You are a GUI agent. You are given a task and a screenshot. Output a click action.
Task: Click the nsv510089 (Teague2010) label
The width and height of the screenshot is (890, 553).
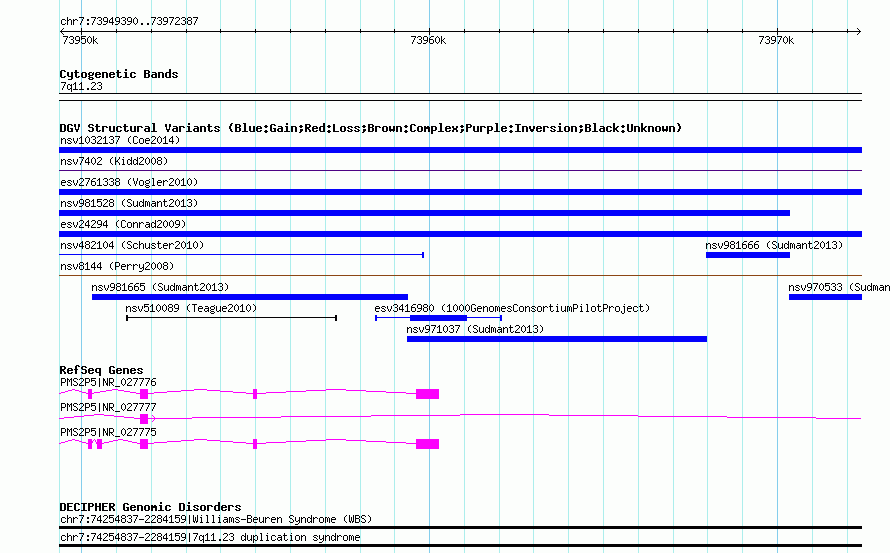(191, 308)
